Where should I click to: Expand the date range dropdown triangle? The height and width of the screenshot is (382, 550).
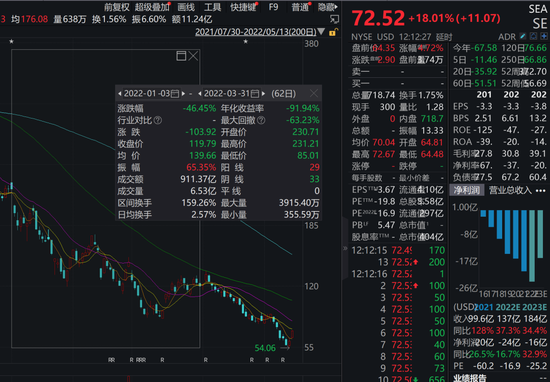click(x=321, y=32)
